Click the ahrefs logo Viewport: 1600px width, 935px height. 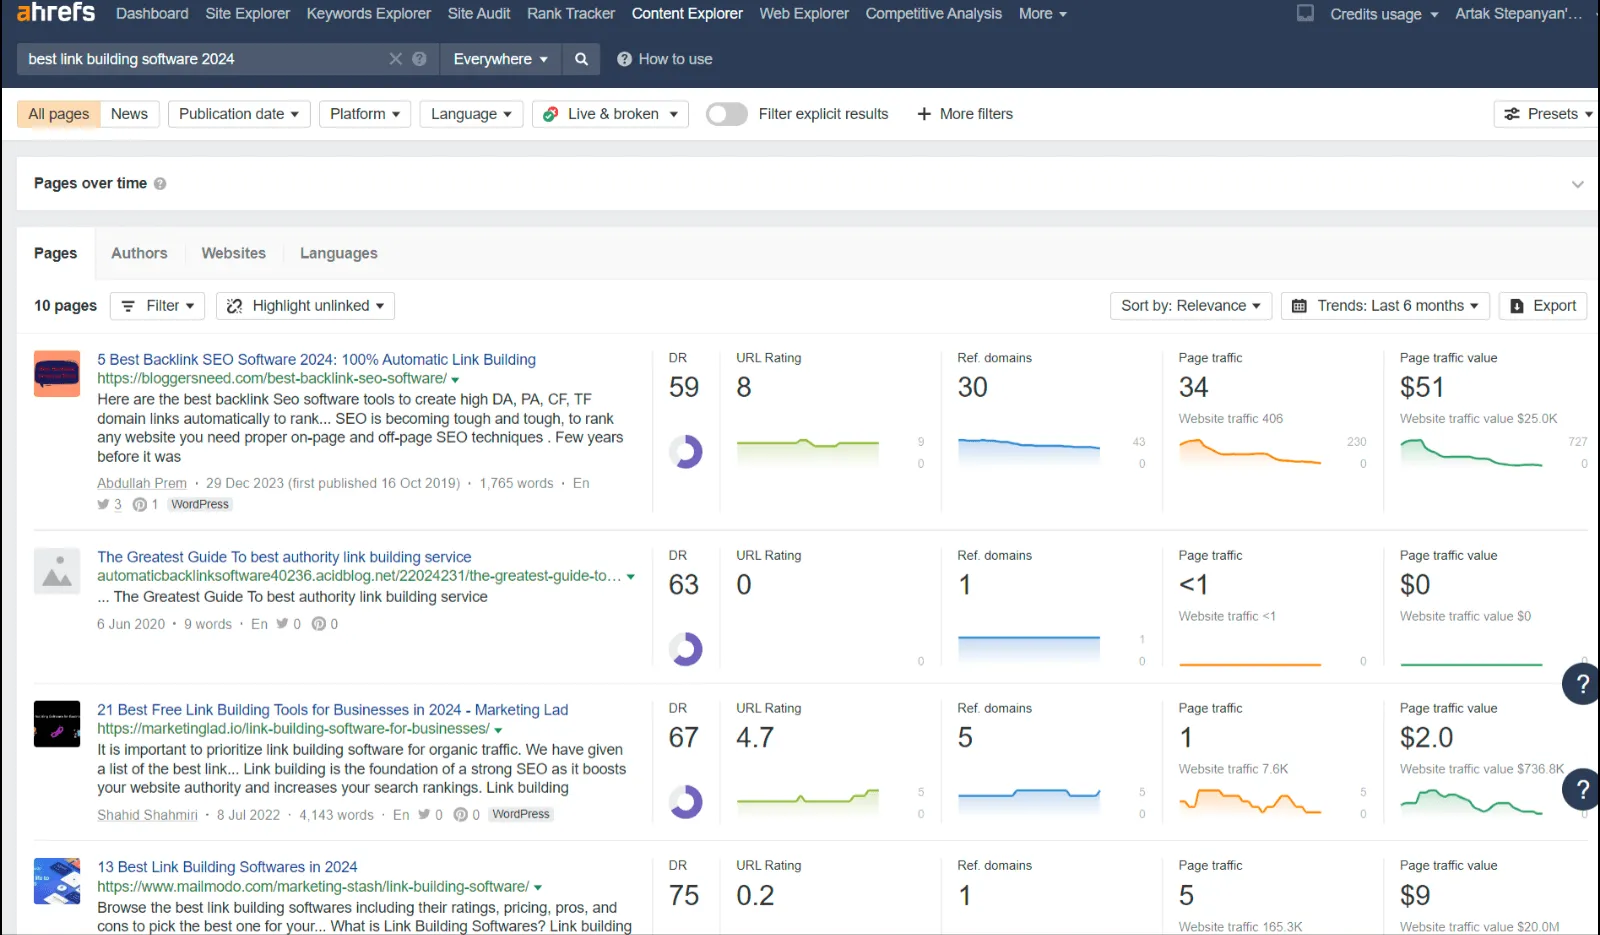[55, 13]
